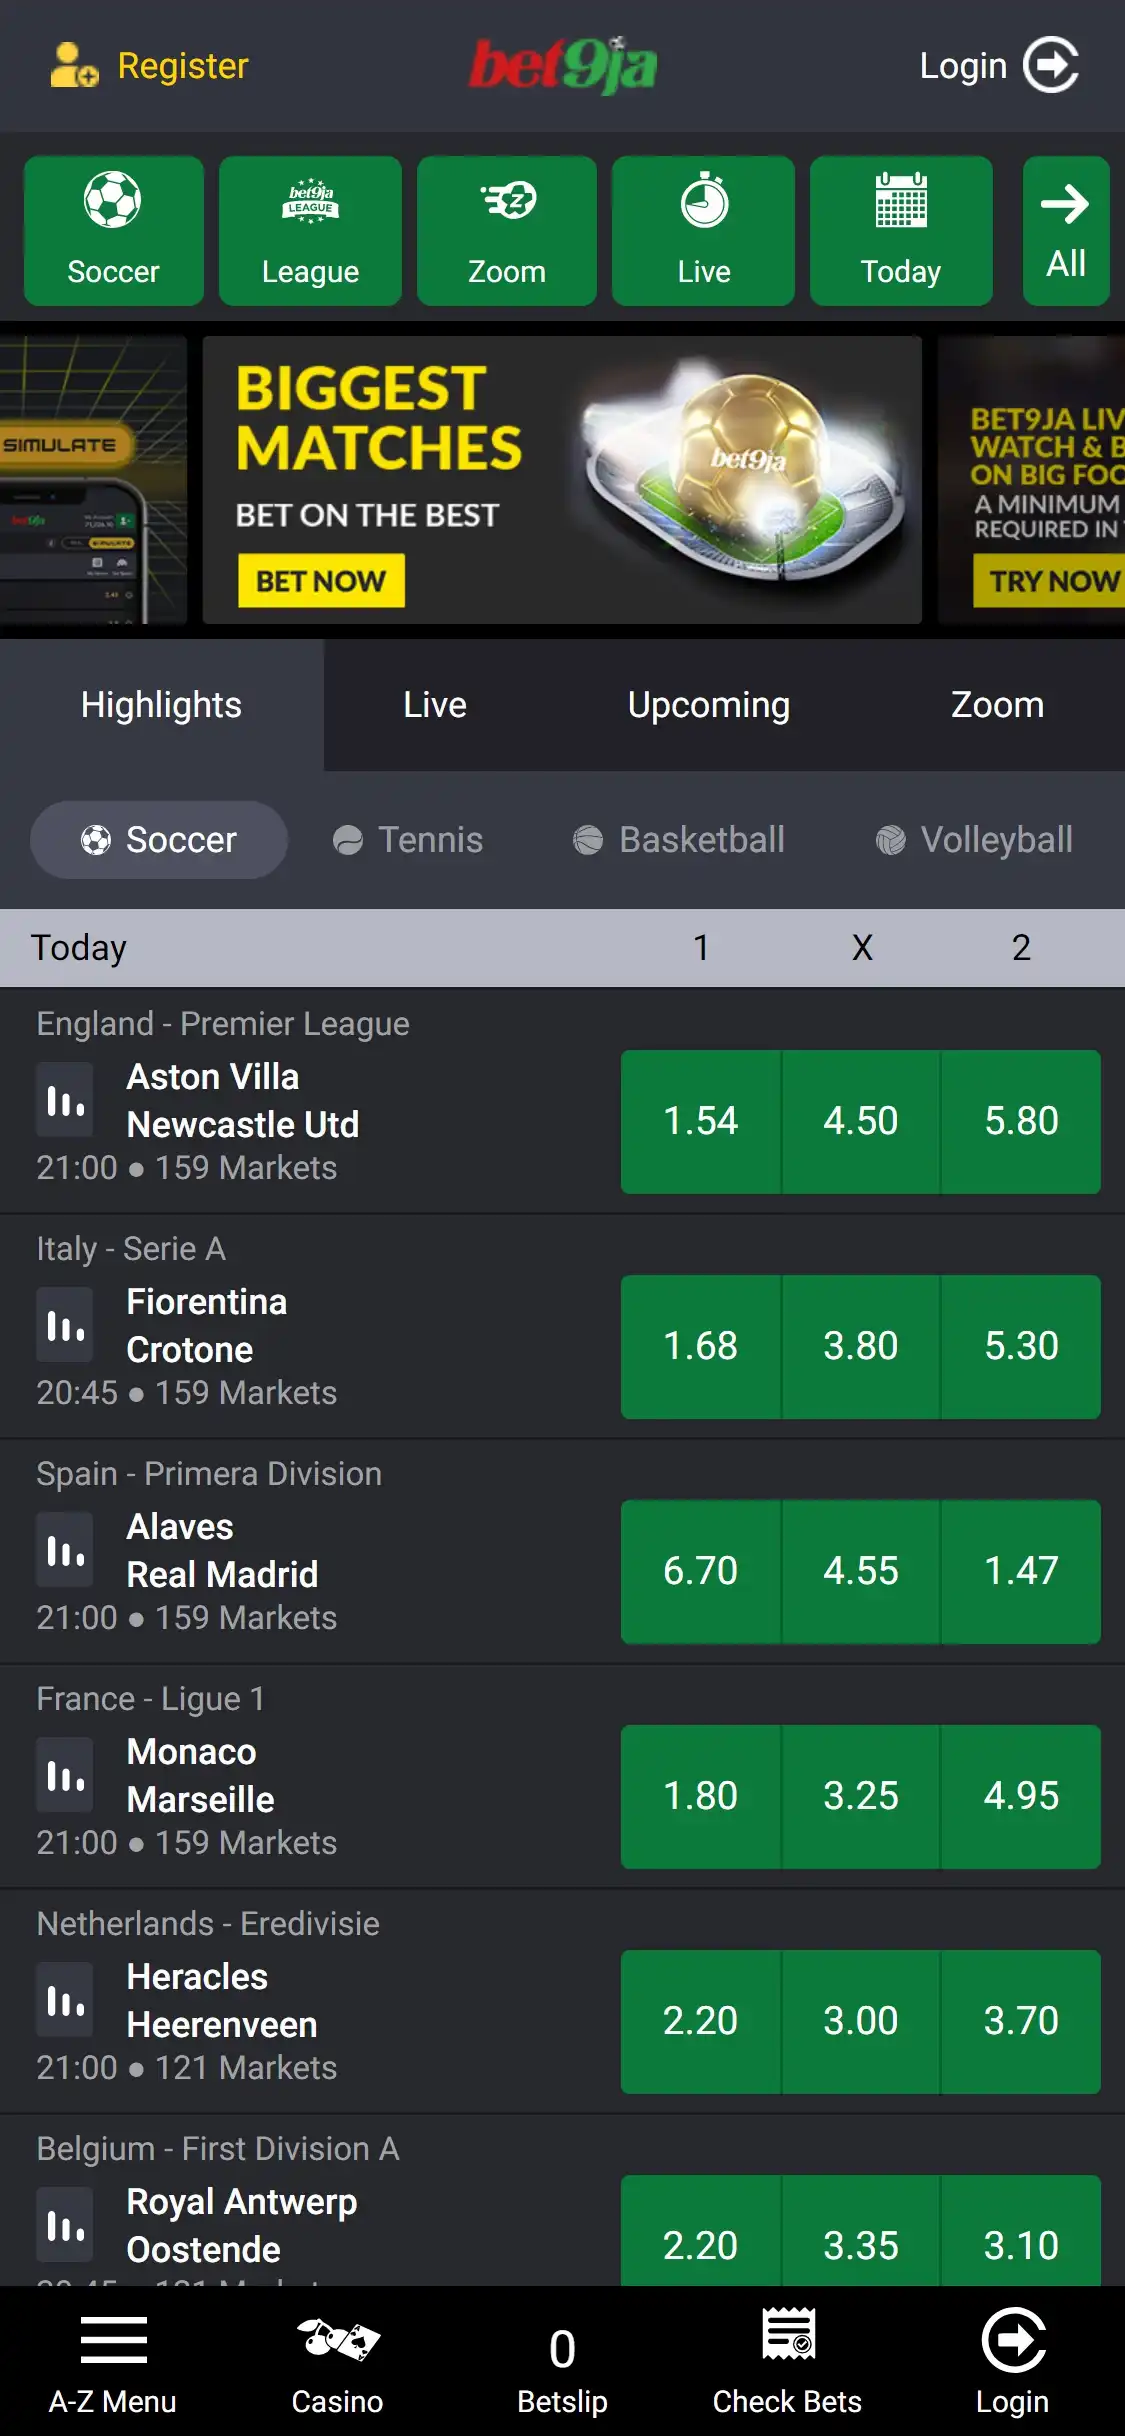
Task: Pick Real Madrid win odds 1.47
Action: (x=1021, y=1571)
